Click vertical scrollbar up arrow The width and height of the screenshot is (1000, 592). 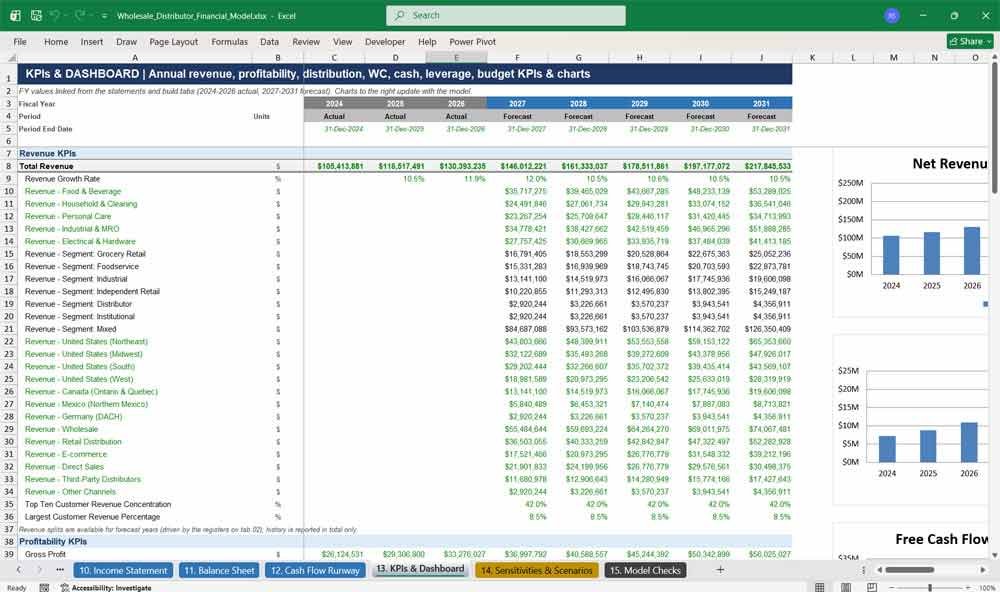[994, 57]
